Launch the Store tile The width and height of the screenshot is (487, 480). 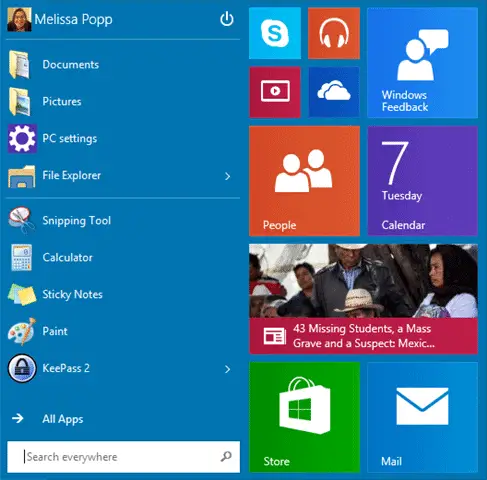304,417
